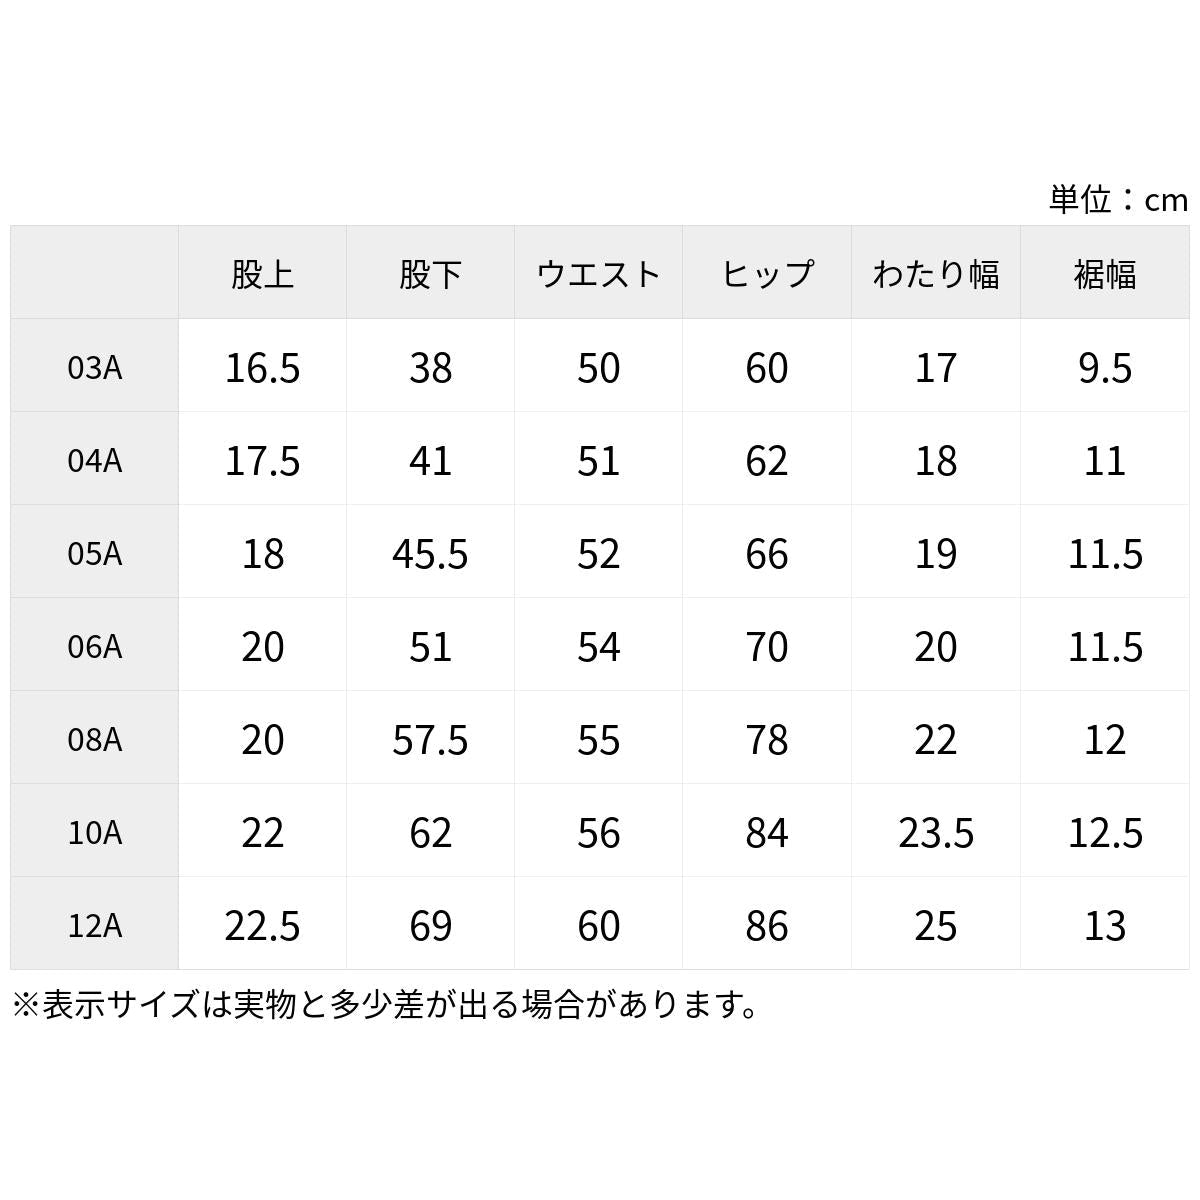Click the 86 hip value for 12A
Screen dimensions: 1200x1200
coord(767,926)
